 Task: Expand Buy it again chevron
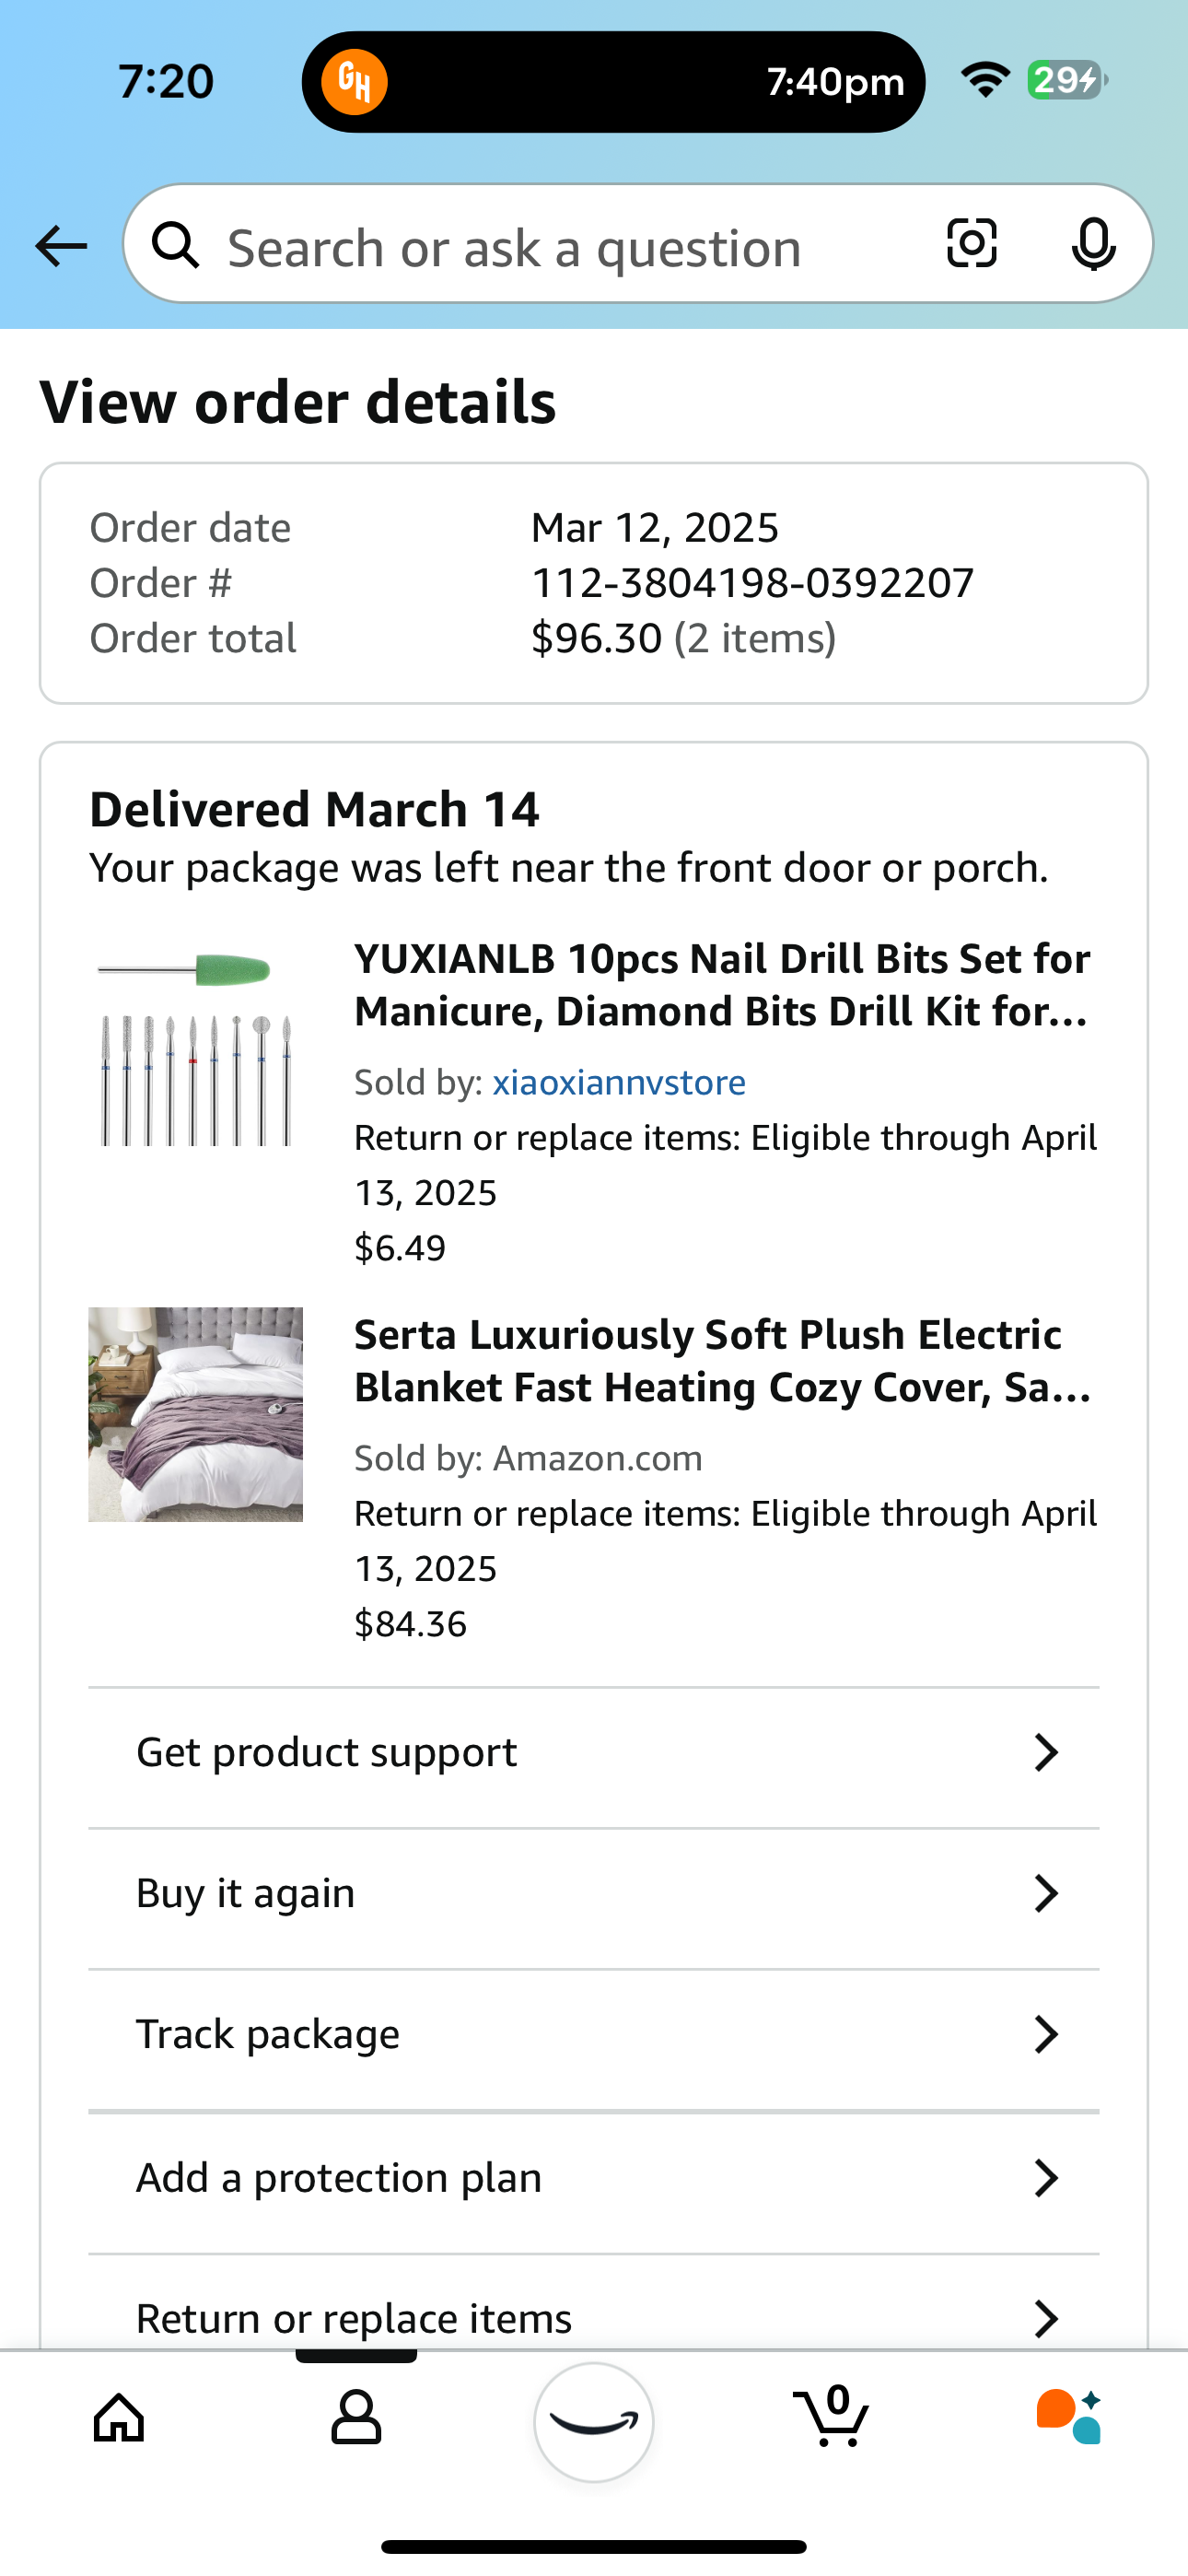click(1046, 1893)
